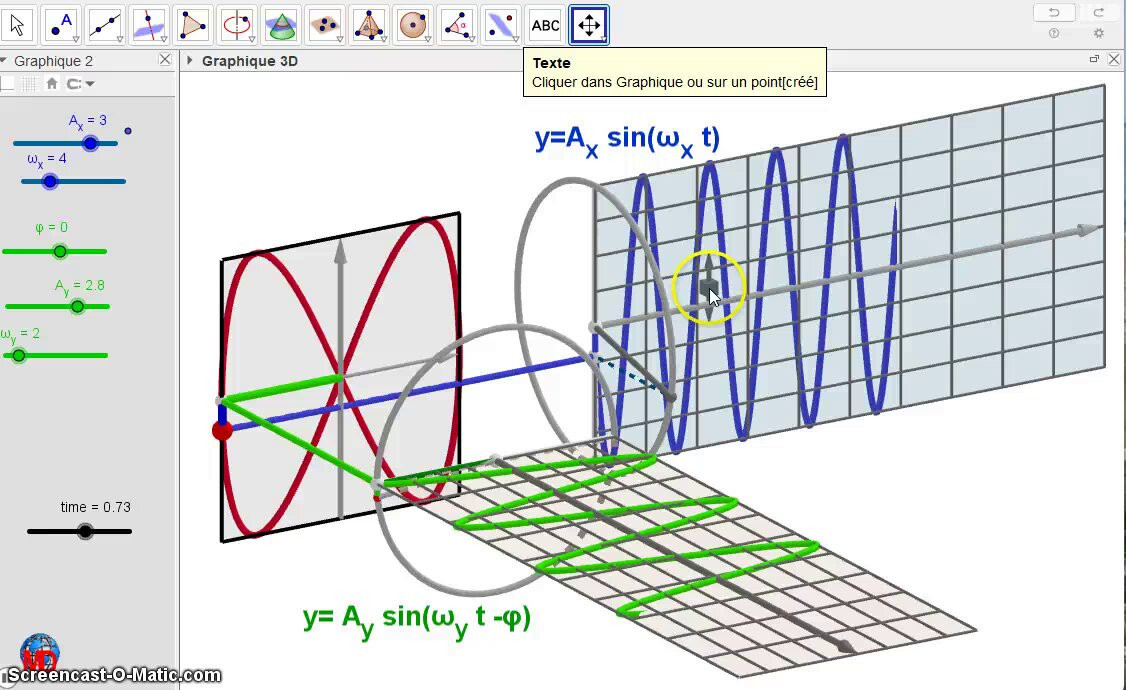
Task: Select the Move arrow tool
Action: [18, 25]
